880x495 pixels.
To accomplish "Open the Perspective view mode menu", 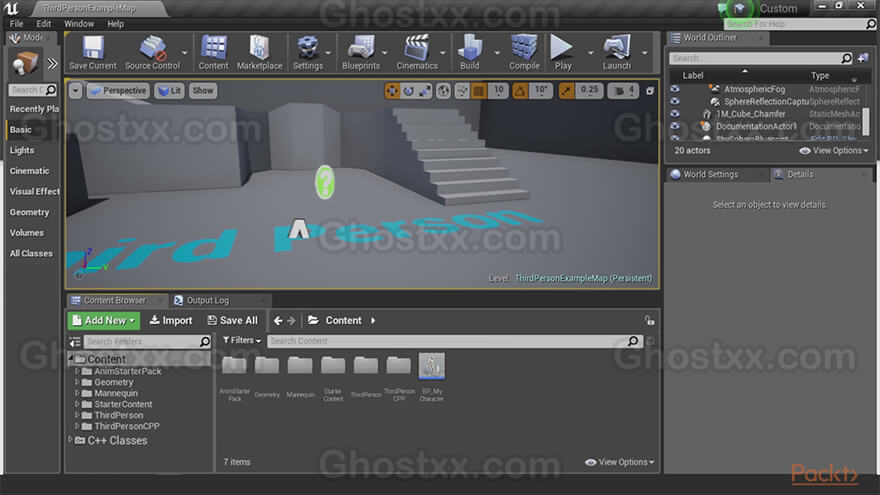I will 118,91.
